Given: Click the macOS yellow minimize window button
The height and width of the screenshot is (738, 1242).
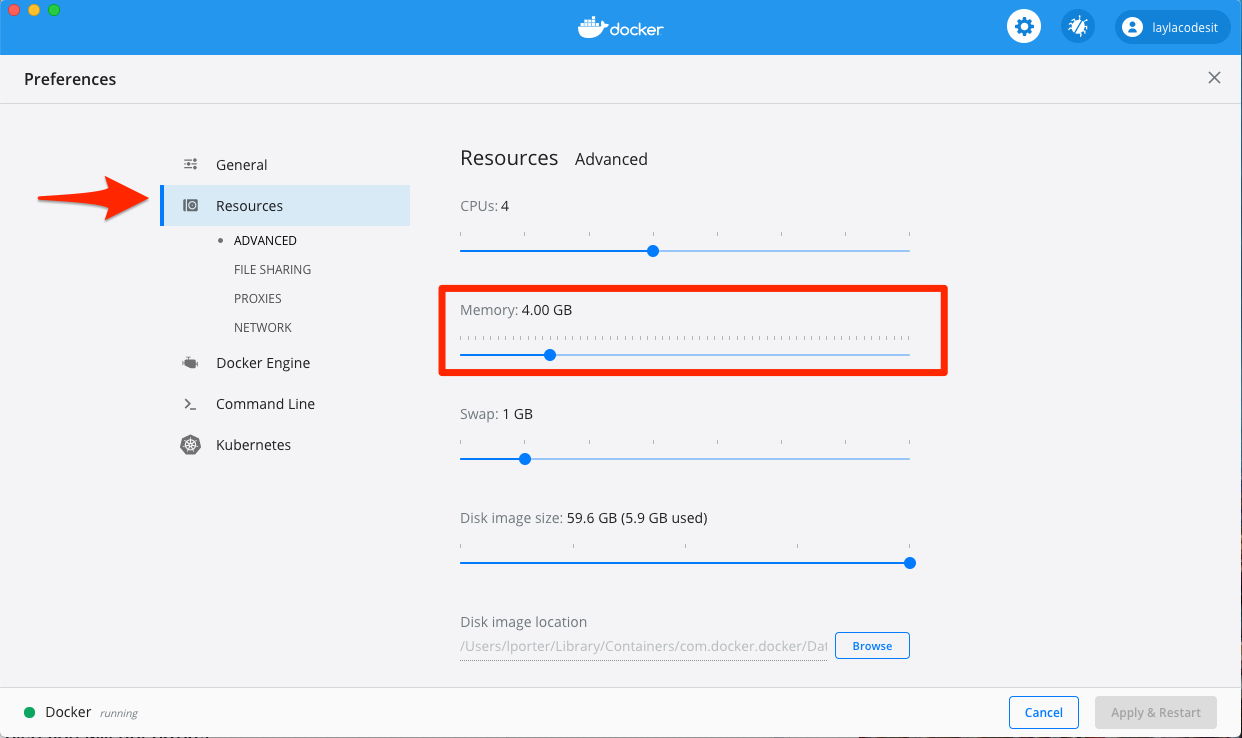Looking at the screenshot, I should 34,10.
